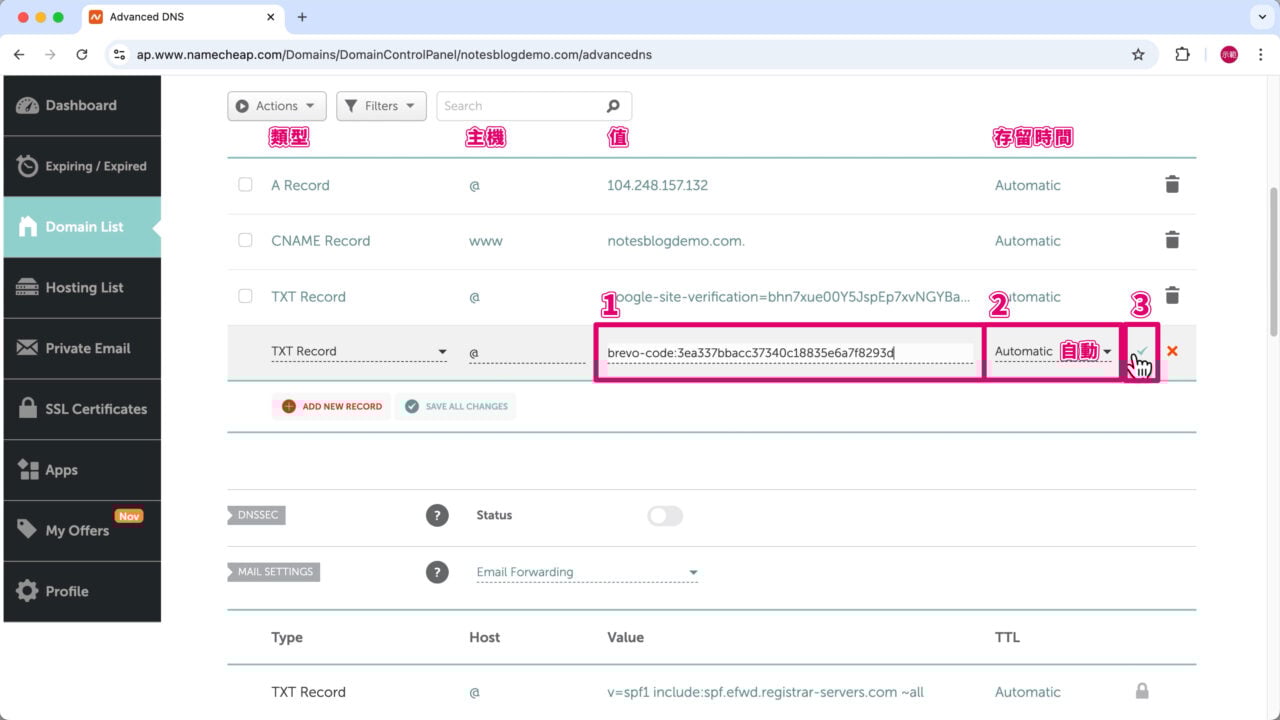Click the magnifier icon in the search box
This screenshot has height=720, width=1280.
[611, 105]
